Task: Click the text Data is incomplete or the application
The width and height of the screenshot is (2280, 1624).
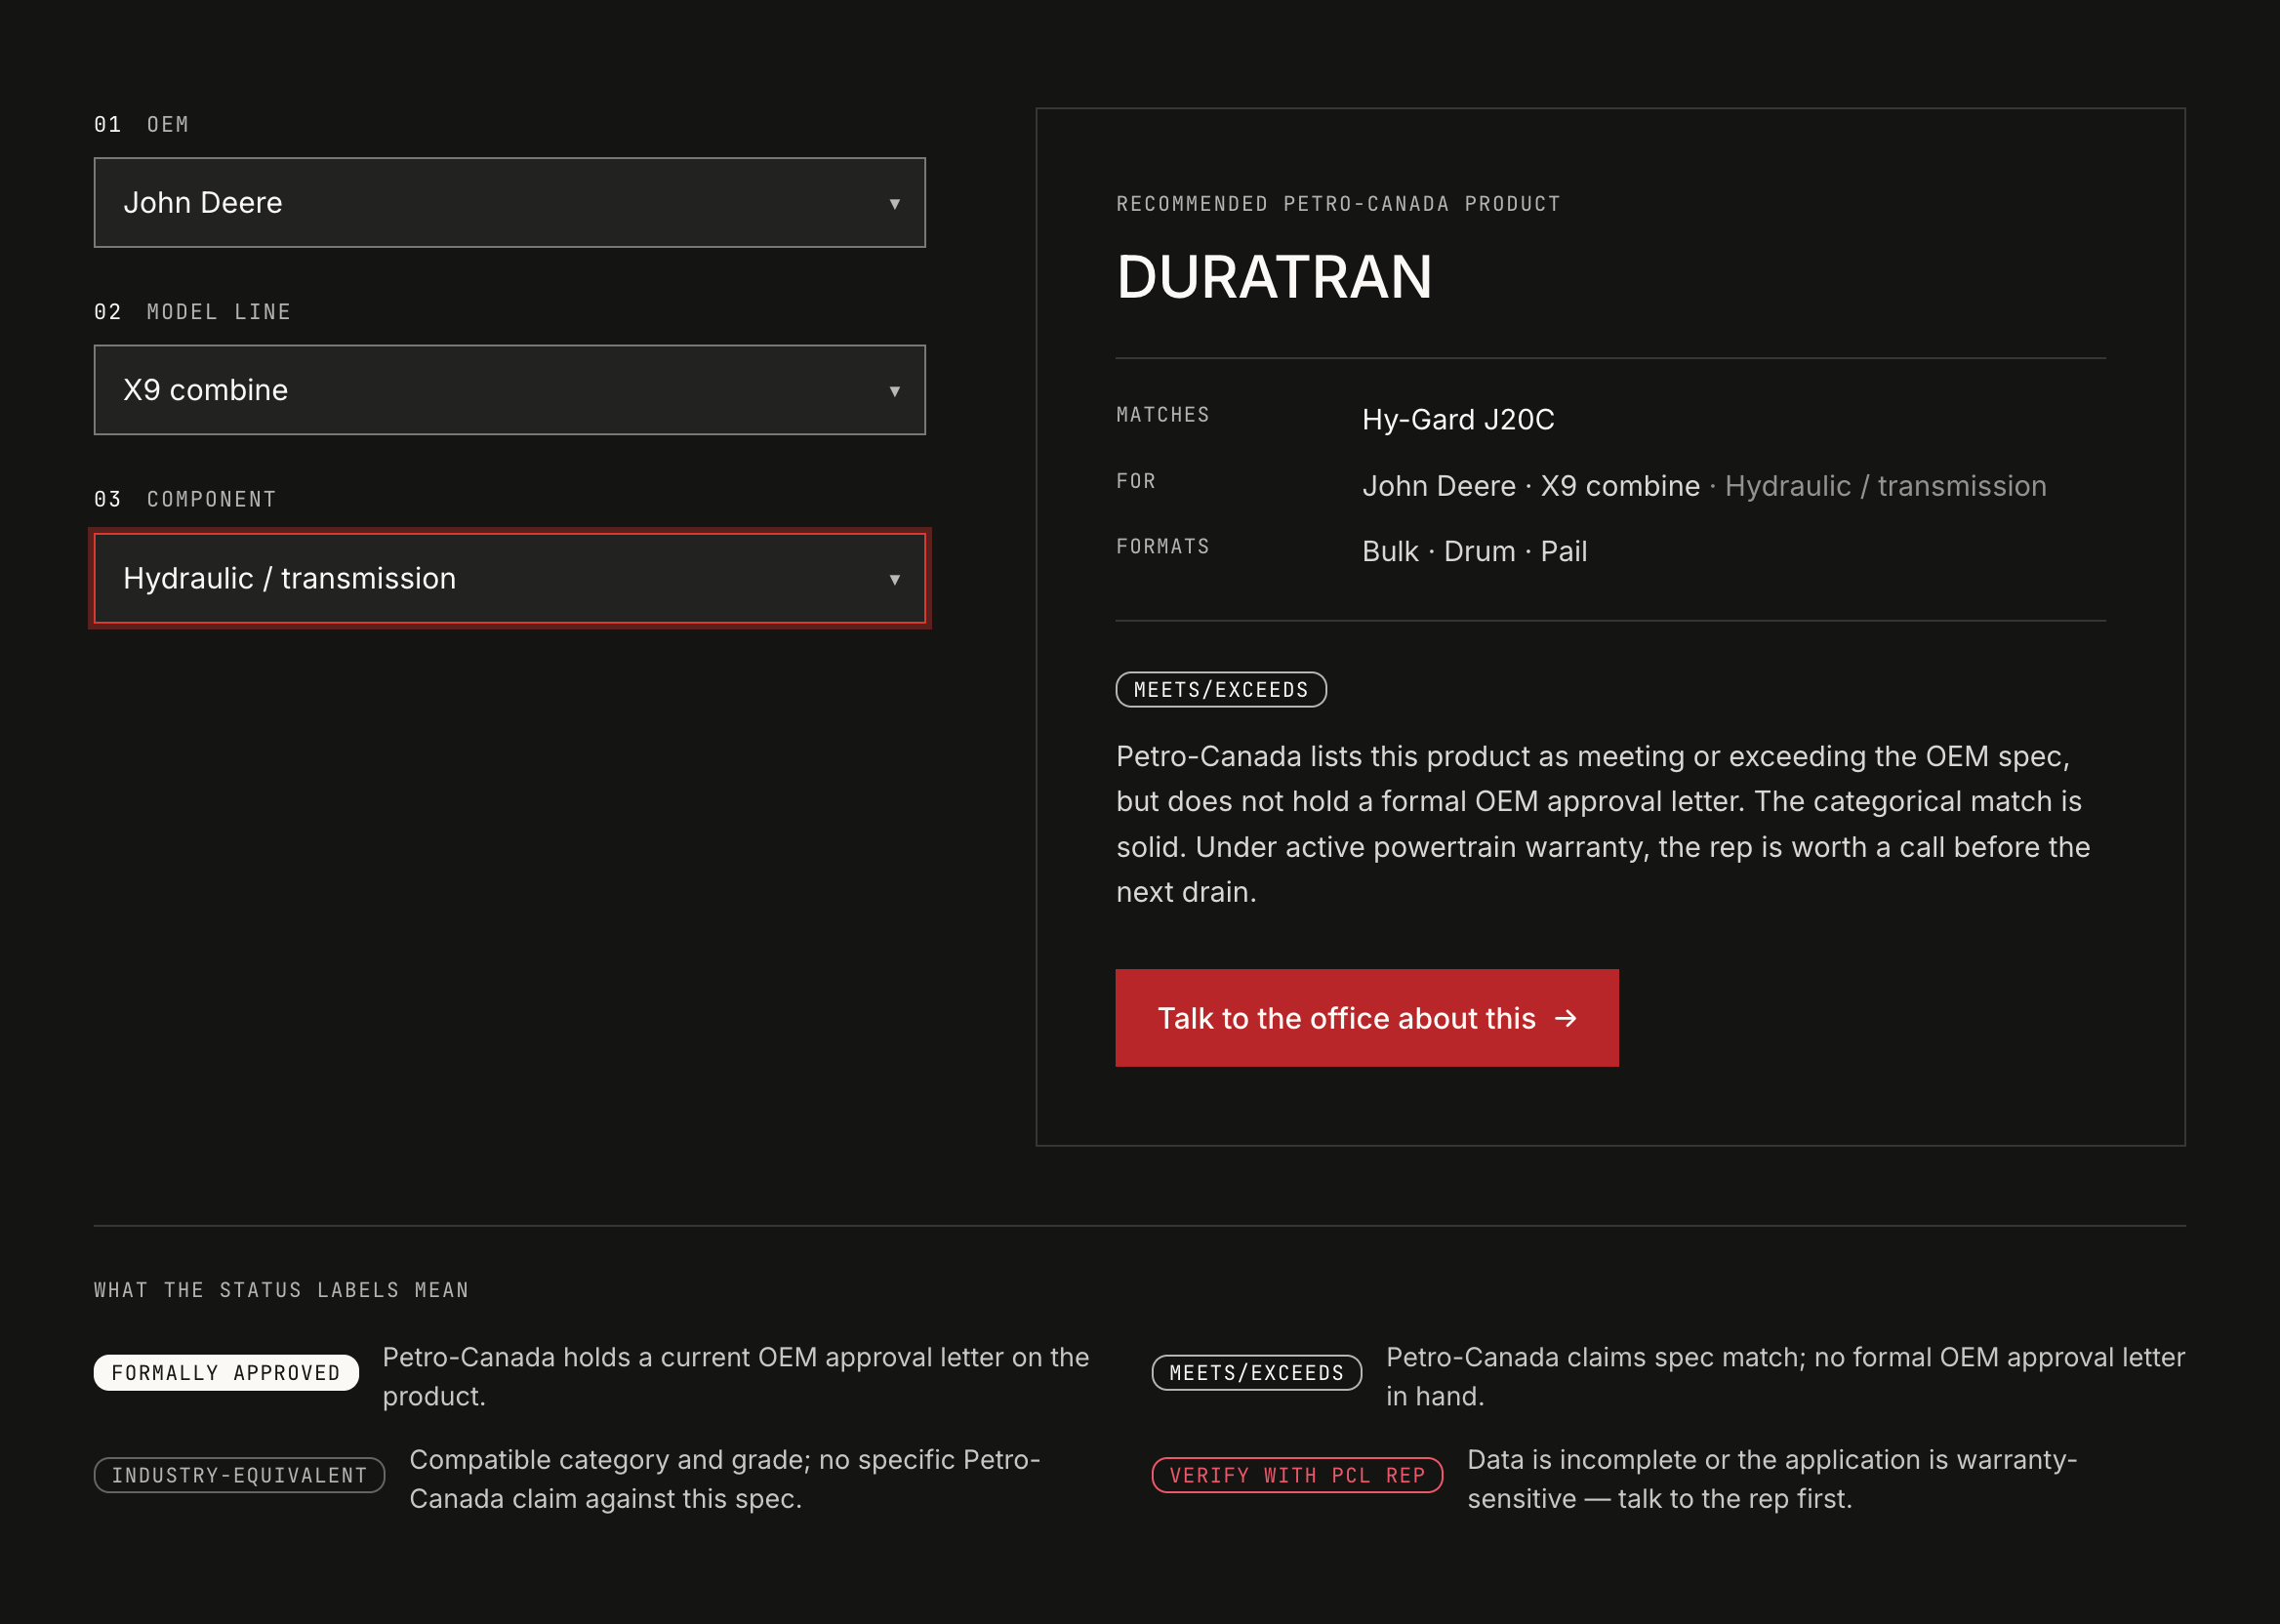Action: click(x=1772, y=1479)
